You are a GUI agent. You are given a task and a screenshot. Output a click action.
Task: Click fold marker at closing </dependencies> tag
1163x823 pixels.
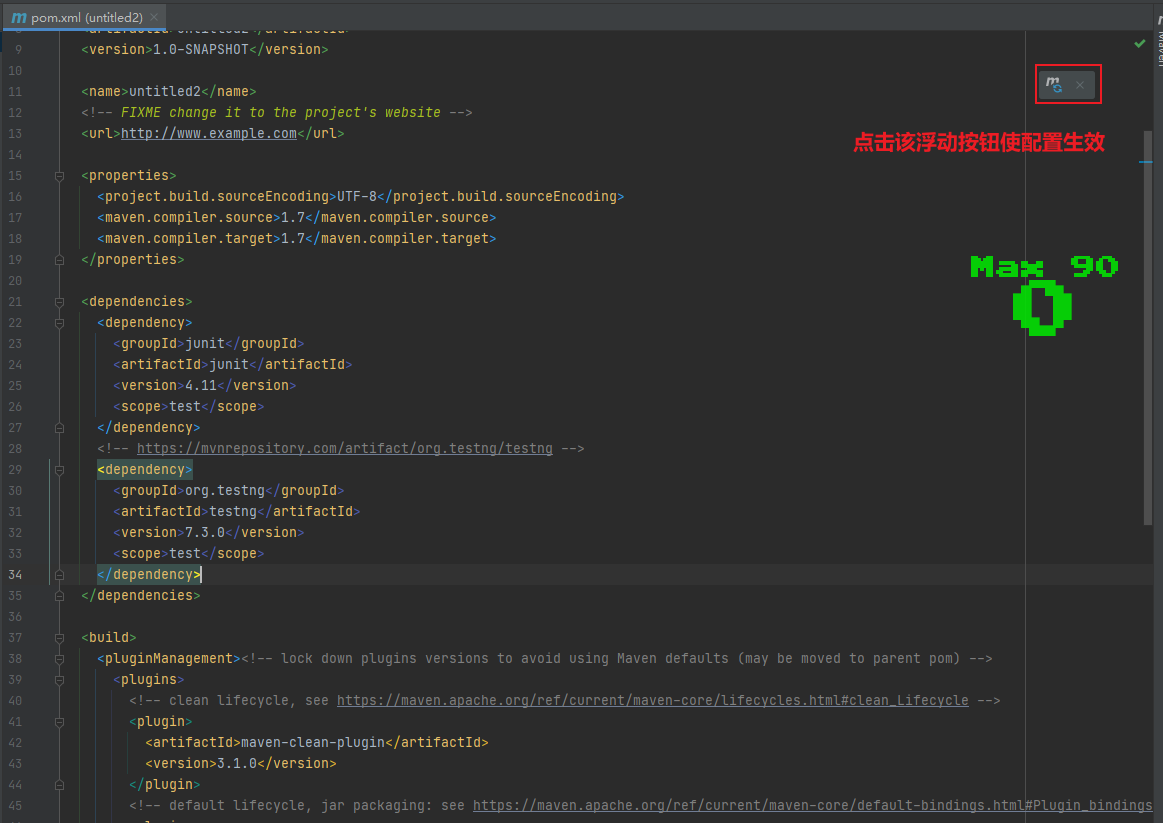pos(59,595)
